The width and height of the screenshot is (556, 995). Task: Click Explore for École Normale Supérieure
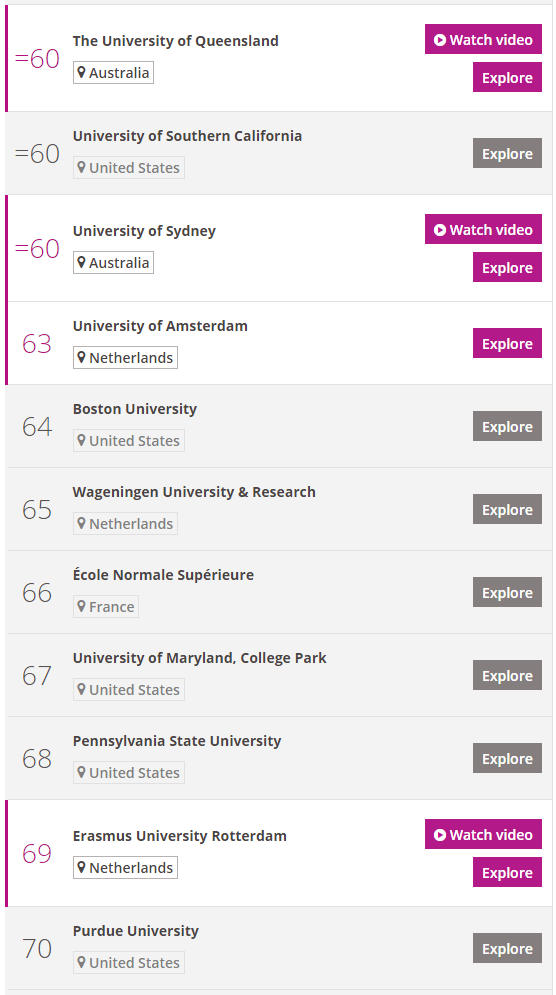(507, 593)
